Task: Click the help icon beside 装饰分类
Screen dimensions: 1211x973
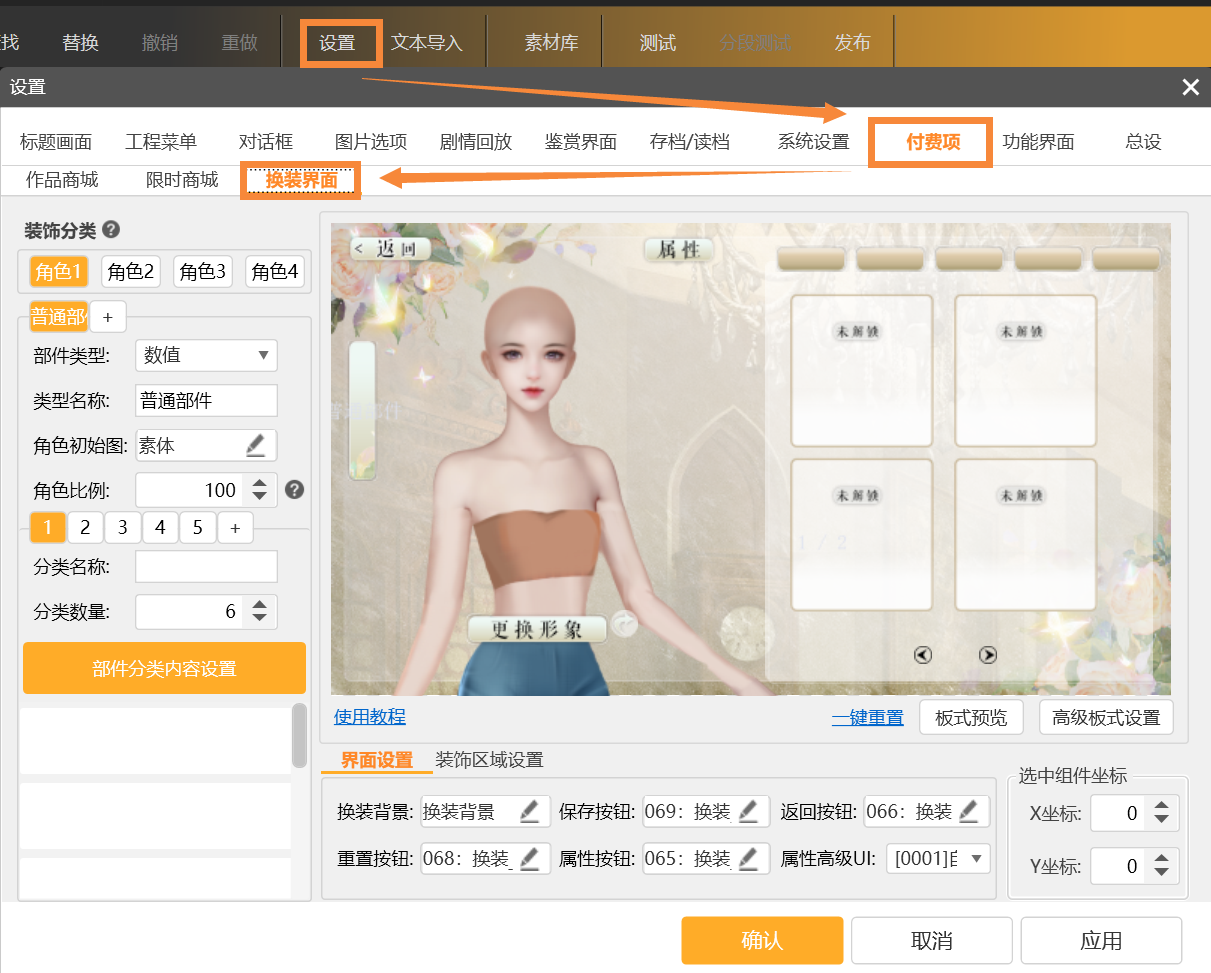Action: coord(111,230)
